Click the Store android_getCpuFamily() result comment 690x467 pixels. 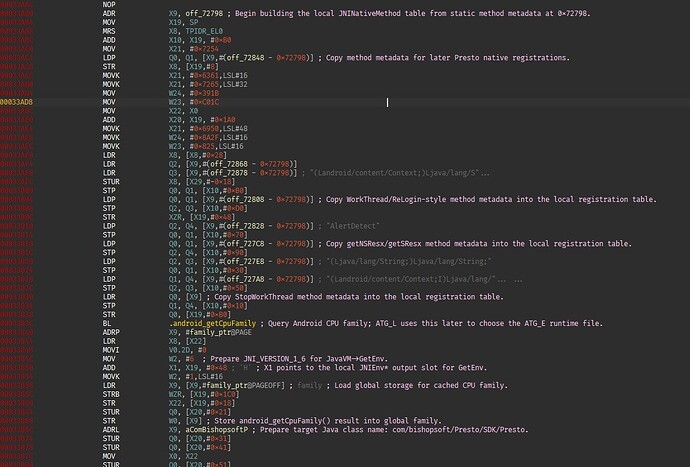point(328,420)
